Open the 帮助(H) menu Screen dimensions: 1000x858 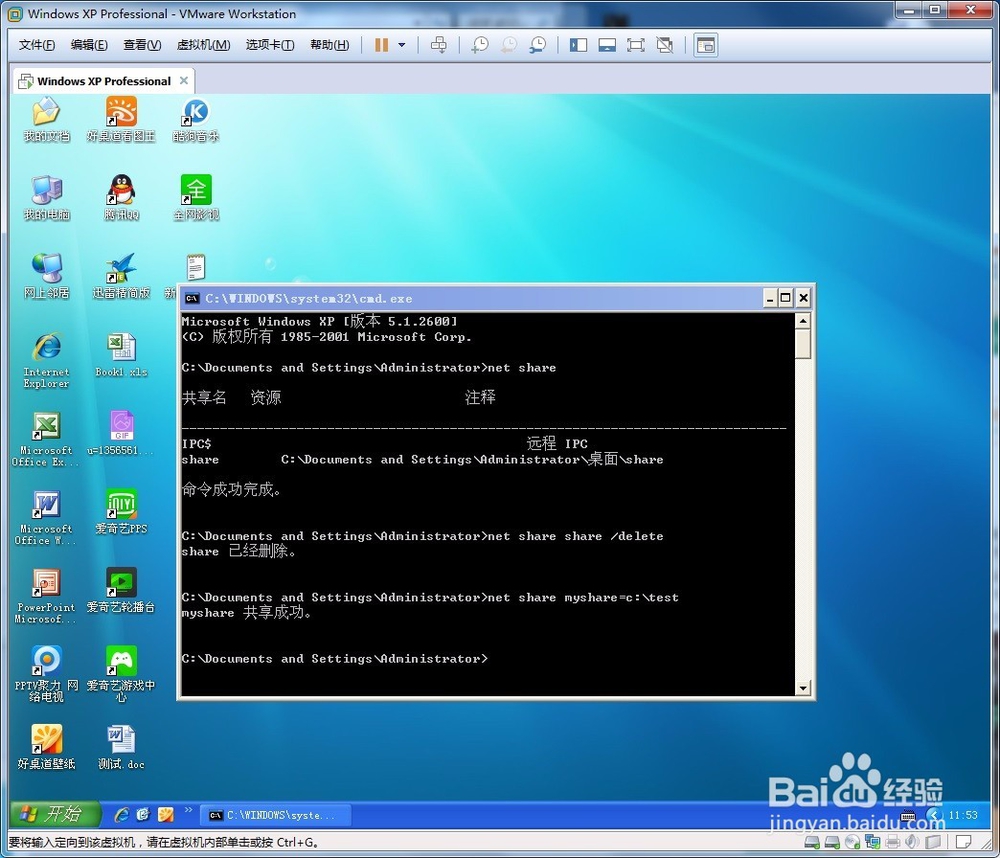pyautogui.click(x=329, y=45)
